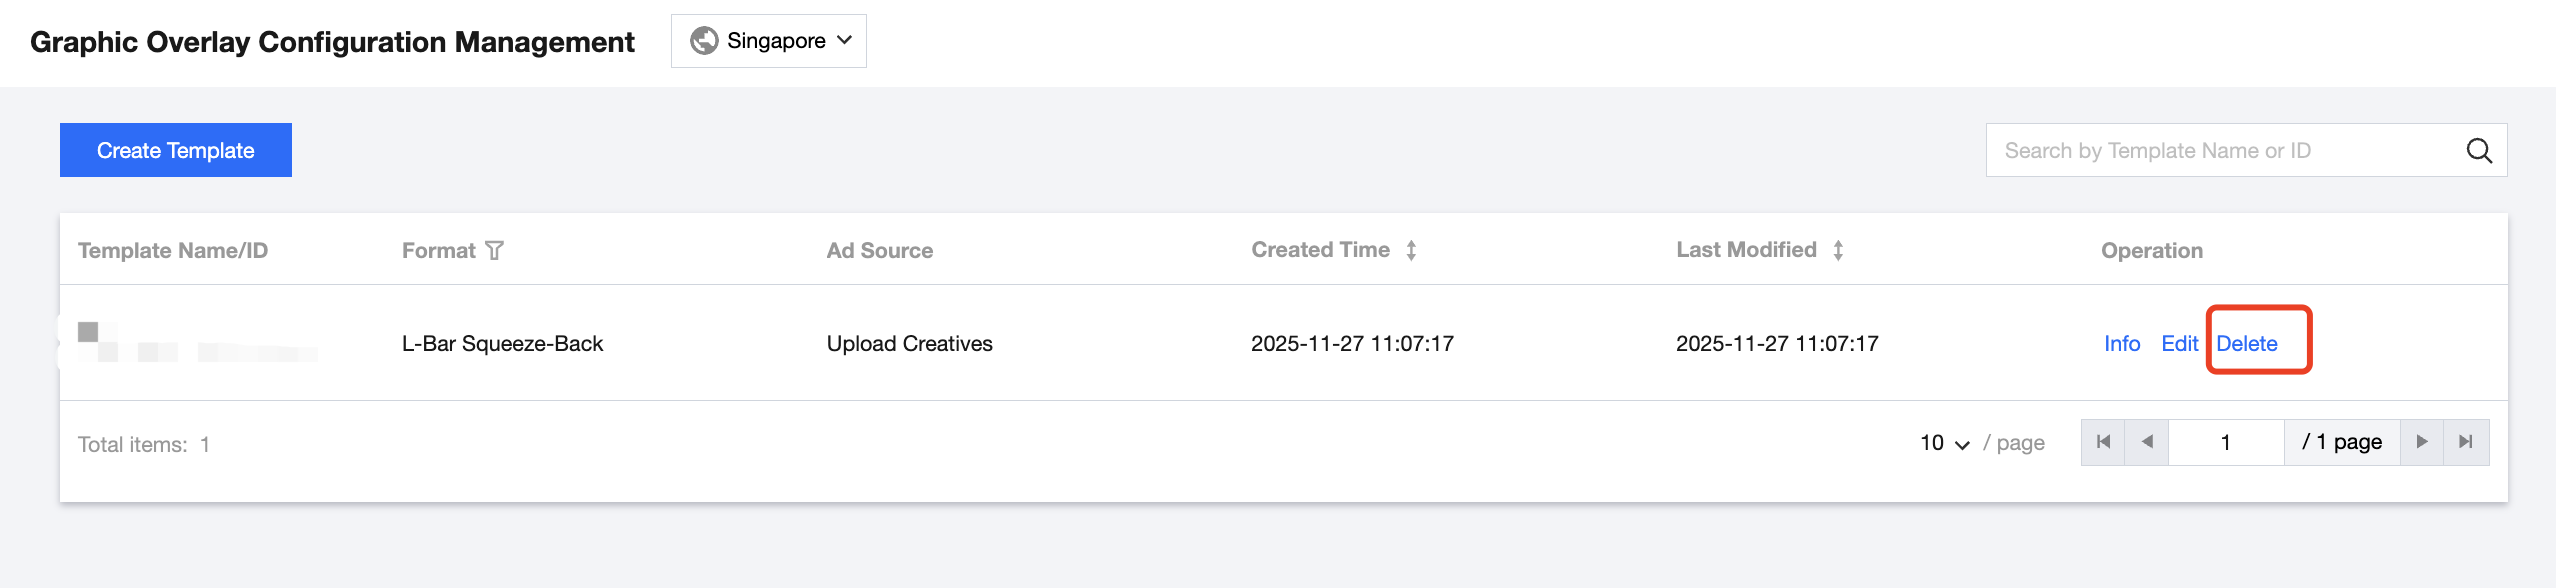
Task: Expand the items per page selector
Action: point(1945,443)
